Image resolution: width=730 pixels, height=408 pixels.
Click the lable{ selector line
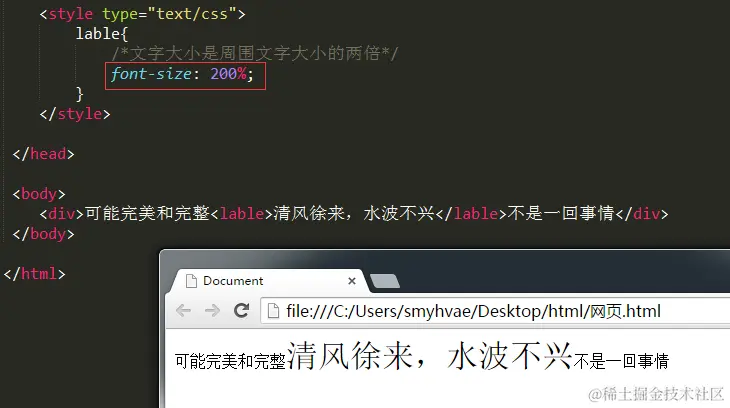coord(101,34)
